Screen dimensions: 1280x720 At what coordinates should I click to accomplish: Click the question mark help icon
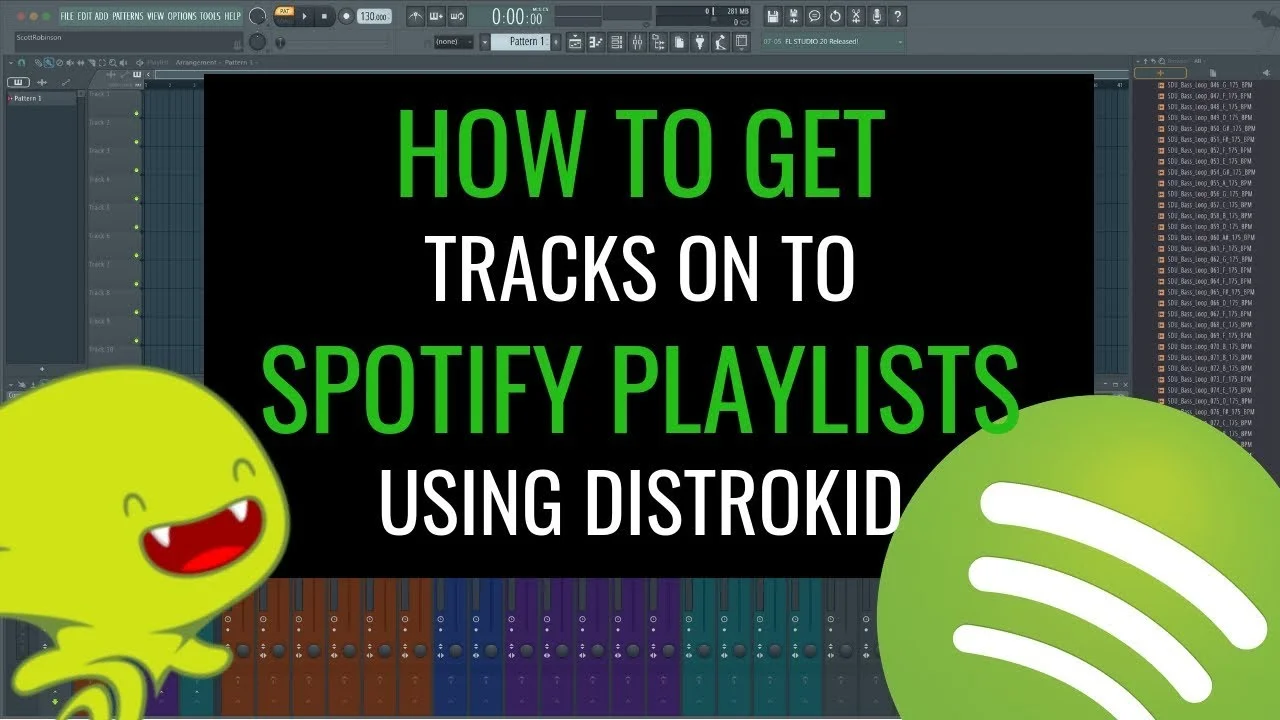(x=897, y=17)
